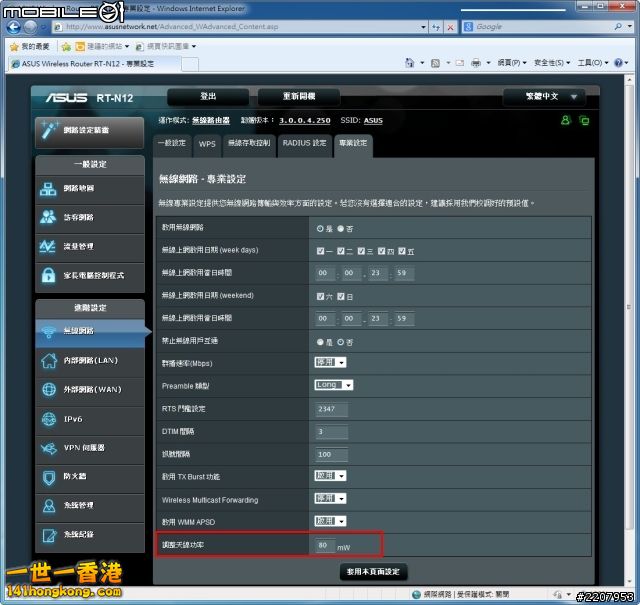Click the VPN server icon in sidebar
This screenshot has width=640, height=605.
48,448
